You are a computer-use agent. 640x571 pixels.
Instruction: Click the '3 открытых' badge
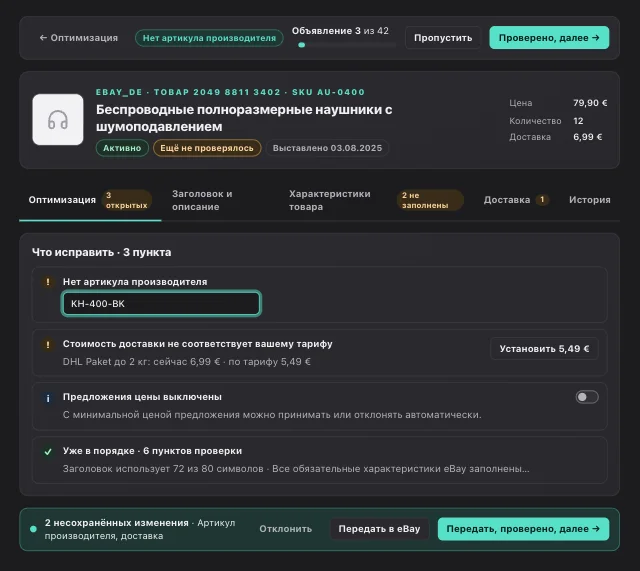pyautogui.click(x=127, y=200)
